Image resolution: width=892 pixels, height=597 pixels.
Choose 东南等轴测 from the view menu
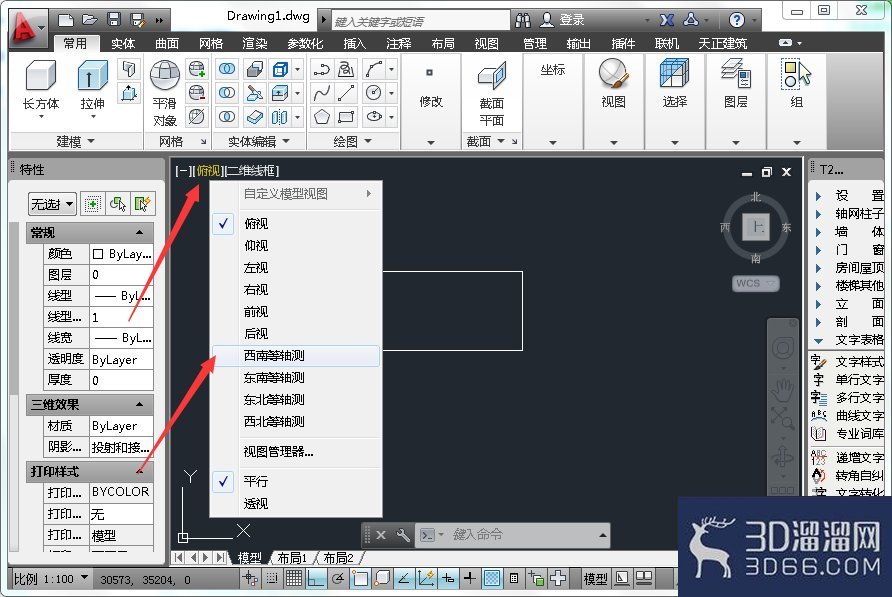296,378
